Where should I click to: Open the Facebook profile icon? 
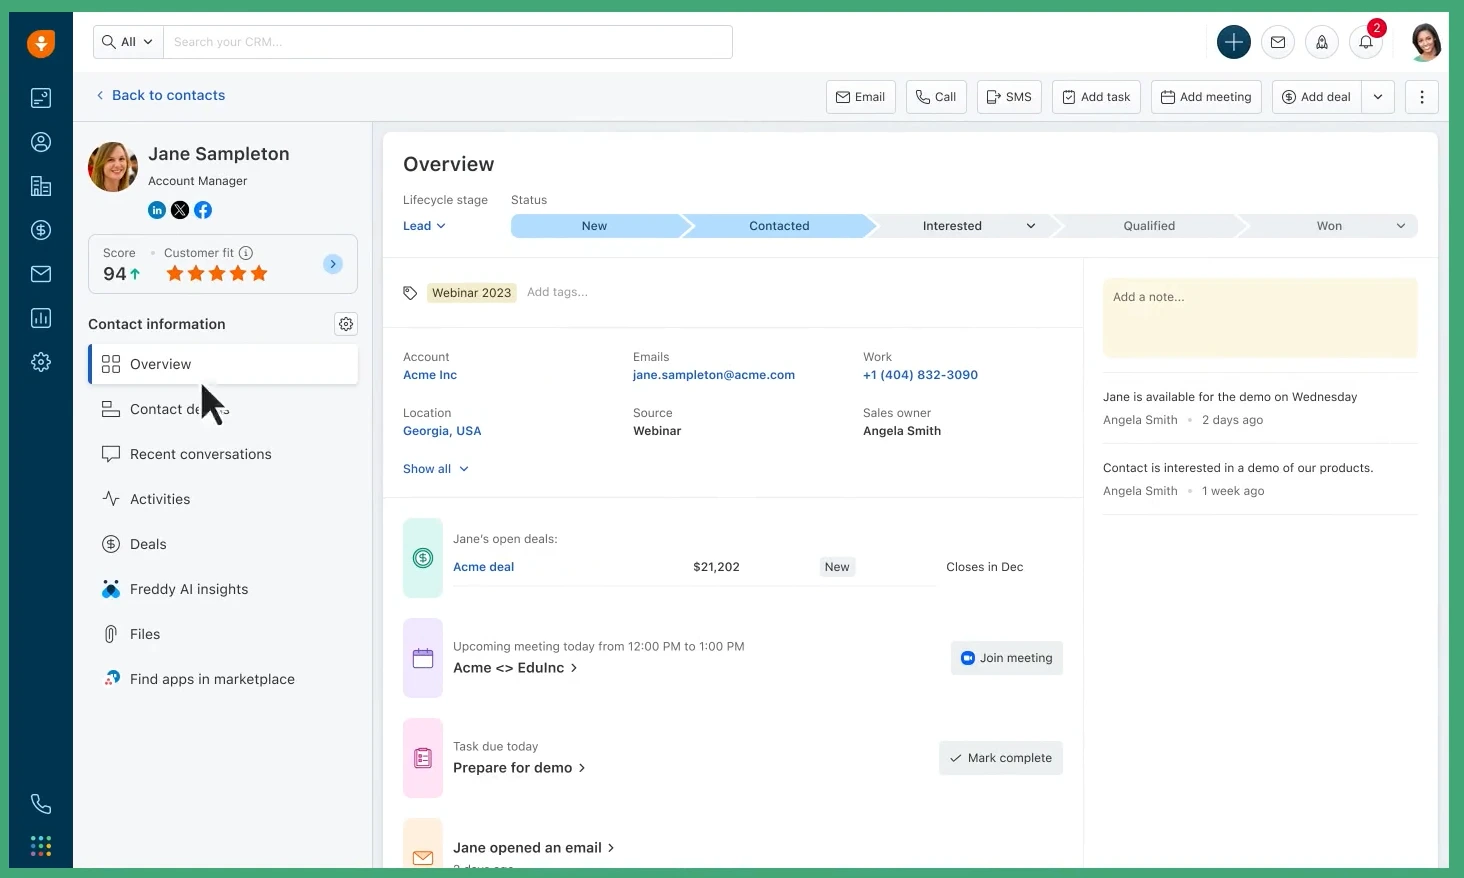click(x=203, y=210)
